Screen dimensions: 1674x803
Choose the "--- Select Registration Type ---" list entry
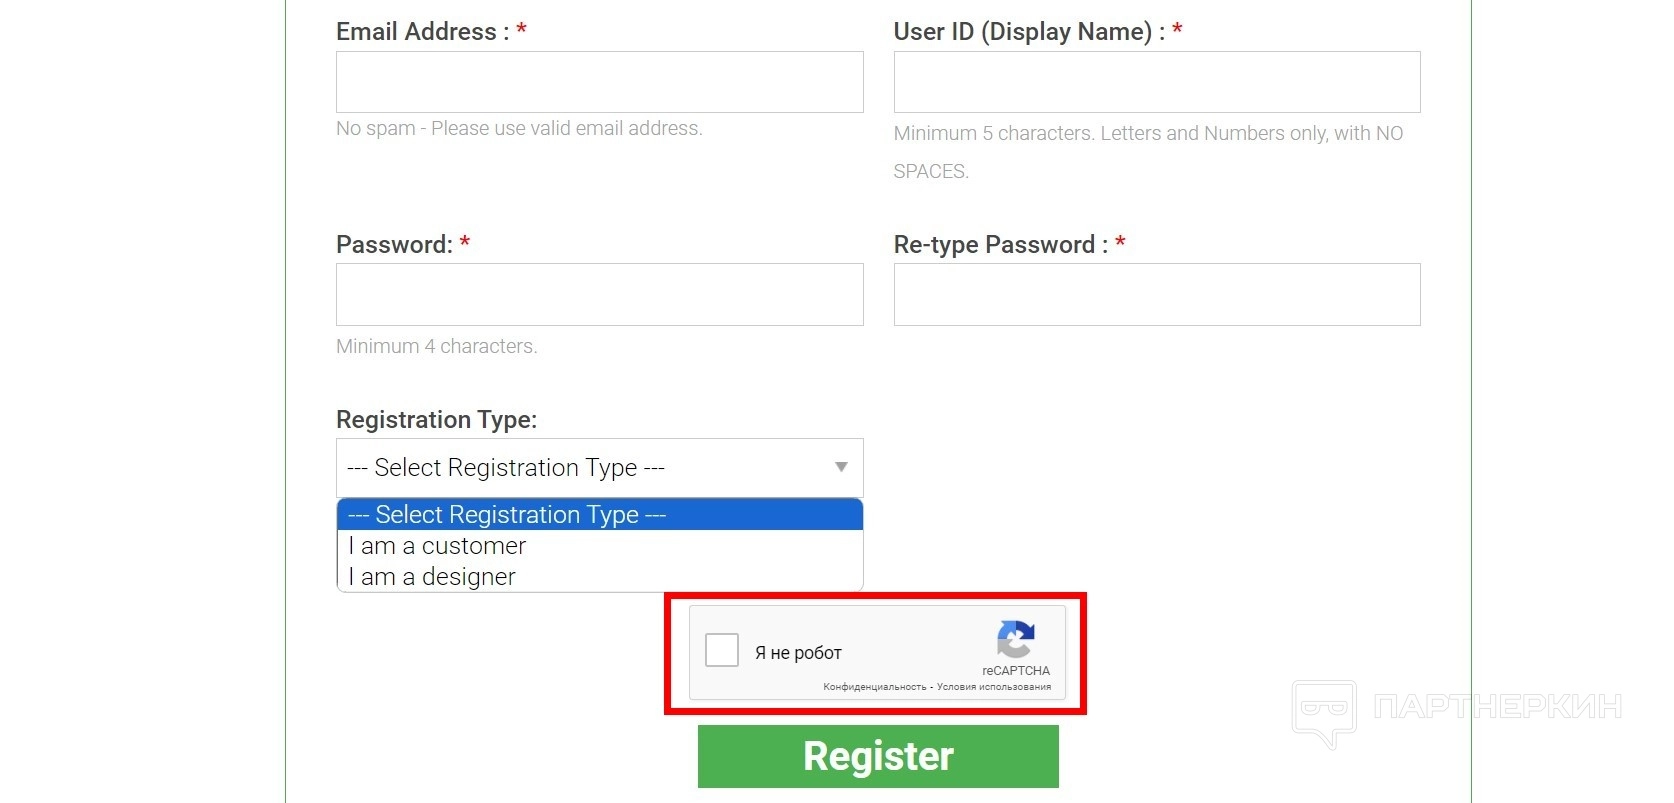507,515
